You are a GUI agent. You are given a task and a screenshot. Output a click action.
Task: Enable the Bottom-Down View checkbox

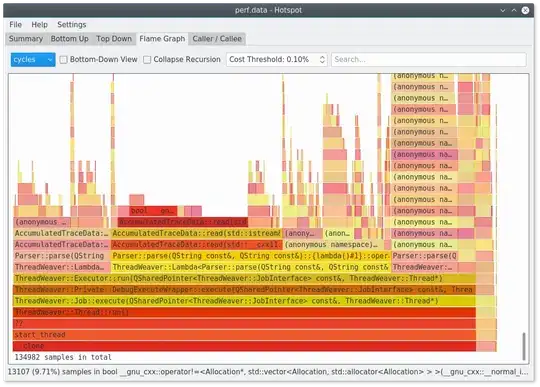(63, 60)
